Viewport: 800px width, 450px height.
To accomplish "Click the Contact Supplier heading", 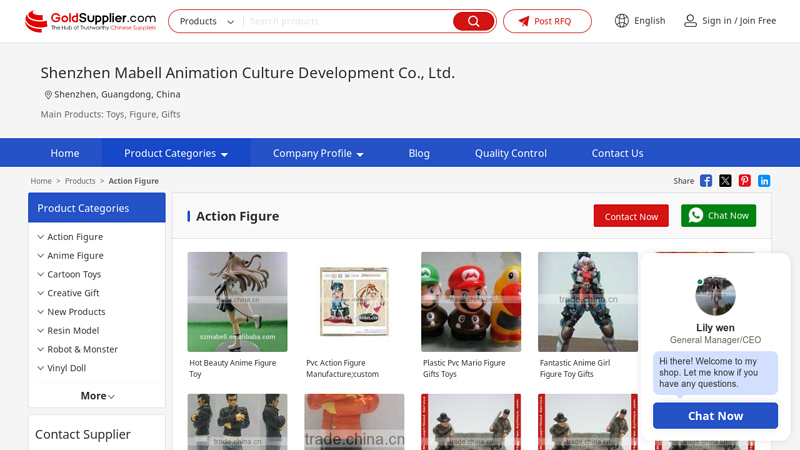I will point(83,434).
